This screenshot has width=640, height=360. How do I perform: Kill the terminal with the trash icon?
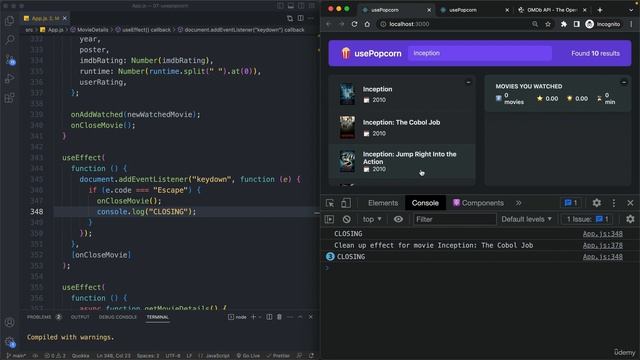[x=280, y=317]
